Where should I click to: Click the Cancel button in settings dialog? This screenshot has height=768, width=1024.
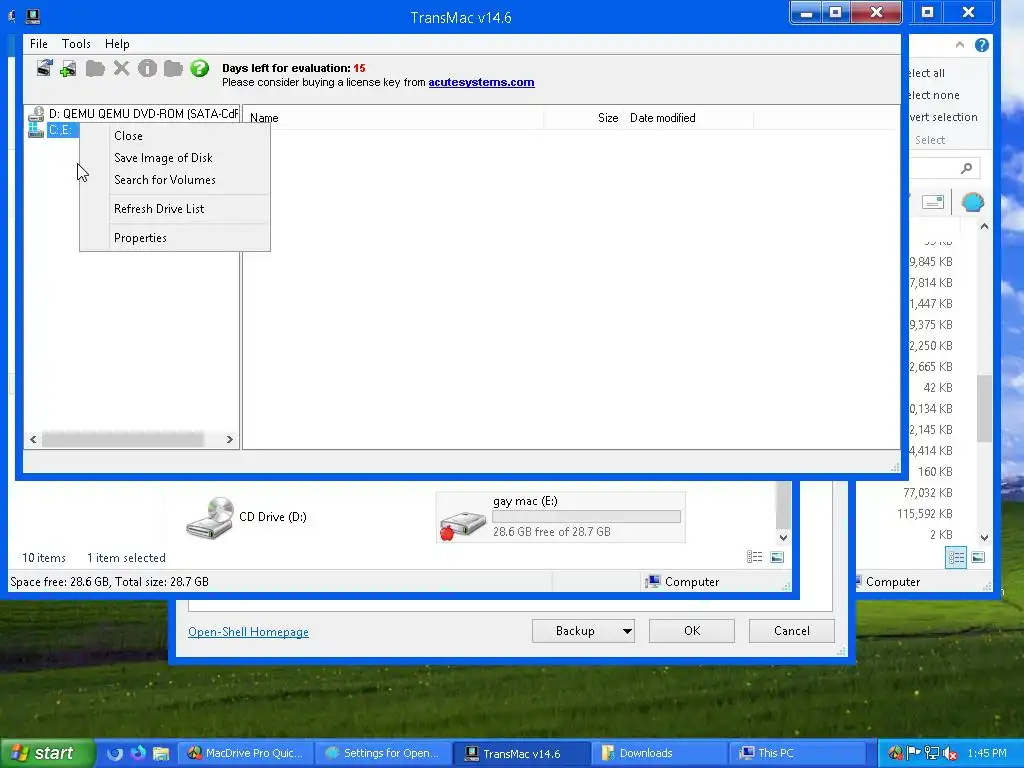[792, 631]
